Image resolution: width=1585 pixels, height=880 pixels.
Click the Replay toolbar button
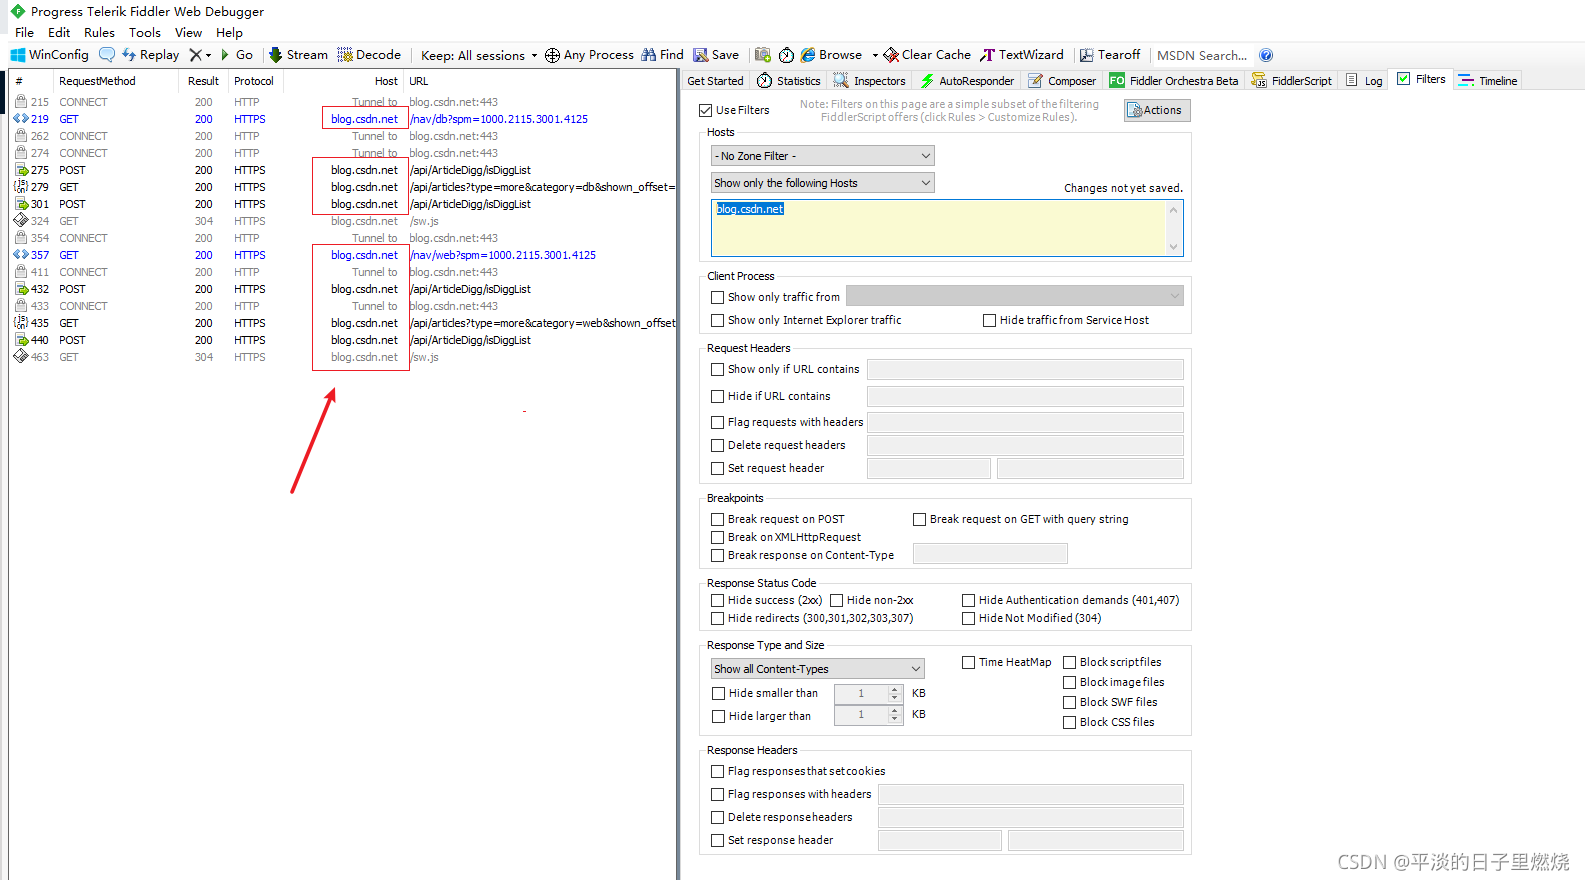point(150,55)
